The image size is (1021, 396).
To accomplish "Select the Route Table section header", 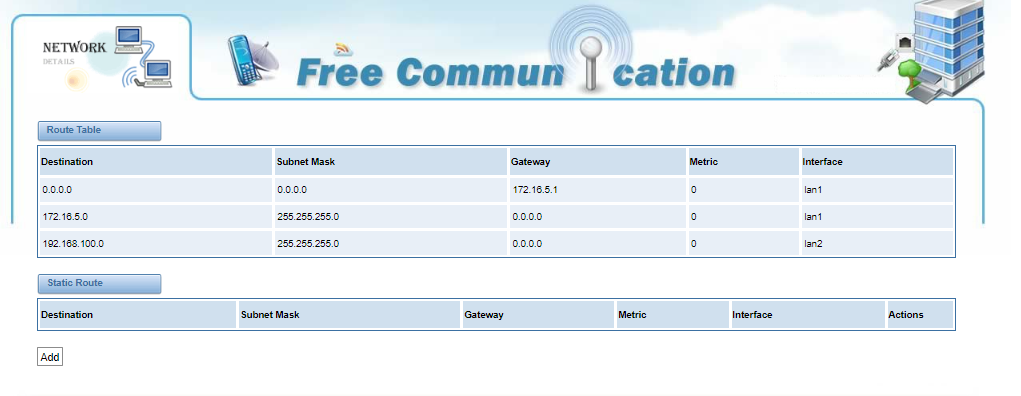I will point(99,130).
